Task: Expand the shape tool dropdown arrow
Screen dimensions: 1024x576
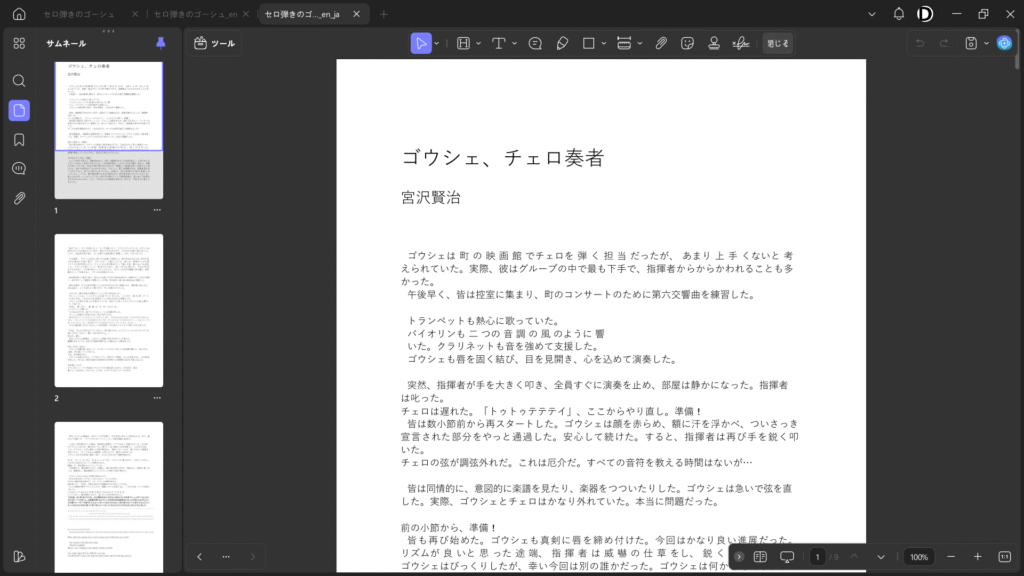Action: 605,43
